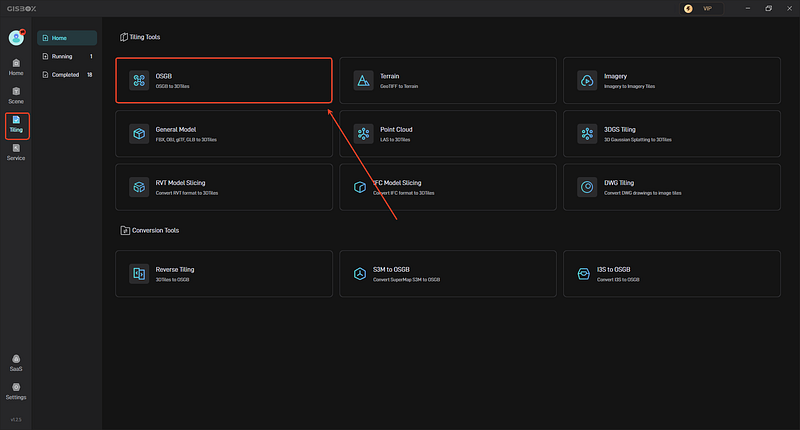Image resolution: width=800 pixels, height=430 pixels.
Task: Select the Home tab in task list
Action: [67, 38]
